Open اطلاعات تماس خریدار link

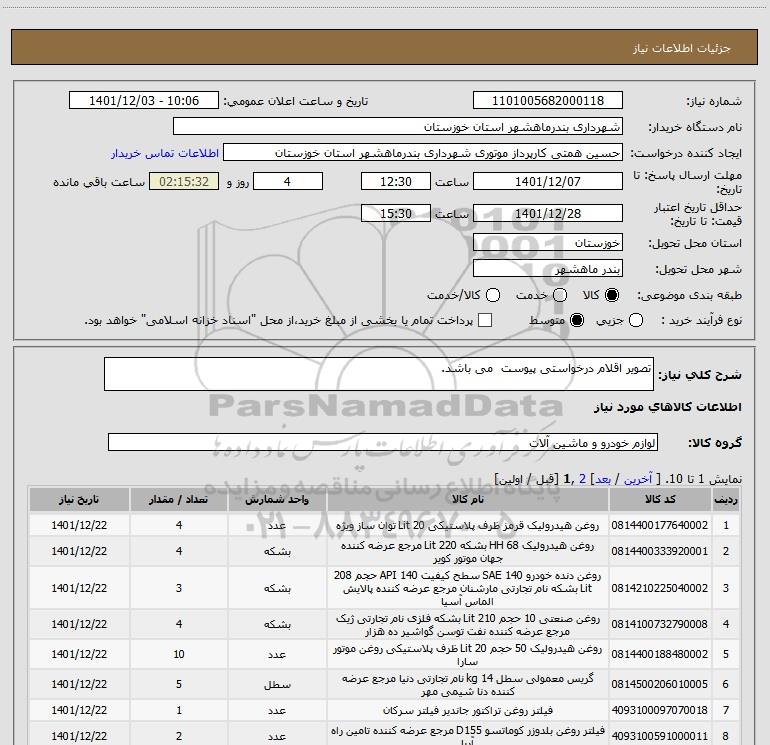(165, 153)
